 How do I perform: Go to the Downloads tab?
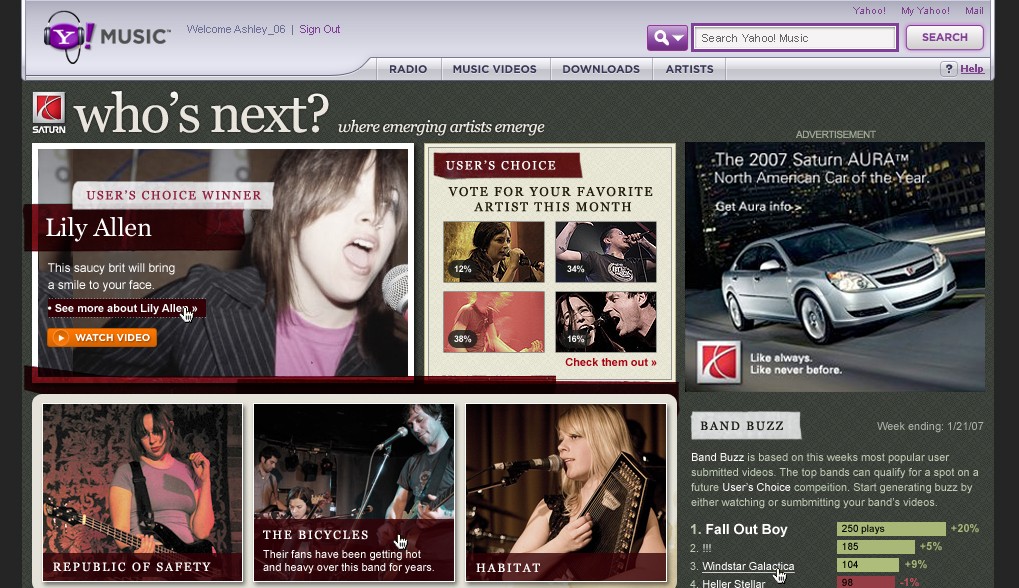[x=600, y=69]
